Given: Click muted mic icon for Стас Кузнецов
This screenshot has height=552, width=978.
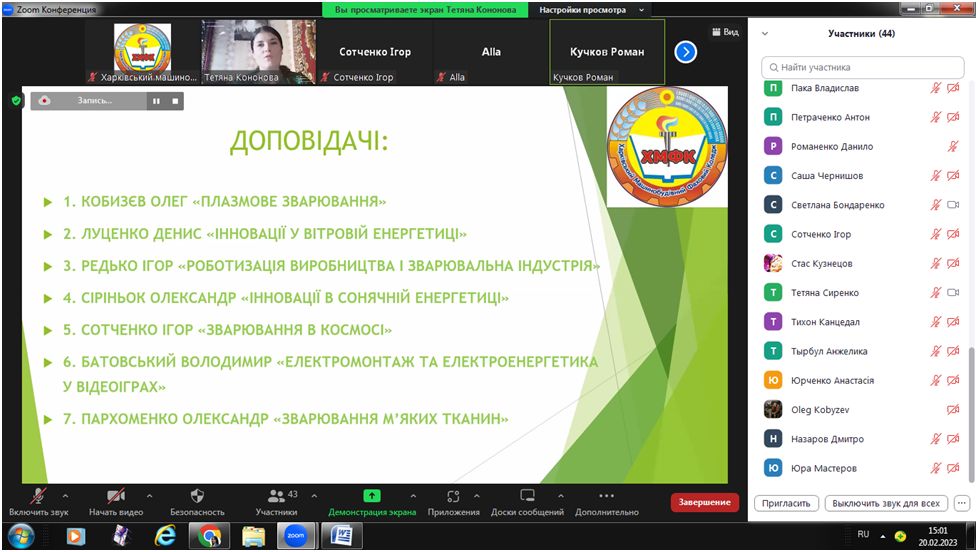Looking at the screenshot, I should pyautogui.click(x=936, y=263).
